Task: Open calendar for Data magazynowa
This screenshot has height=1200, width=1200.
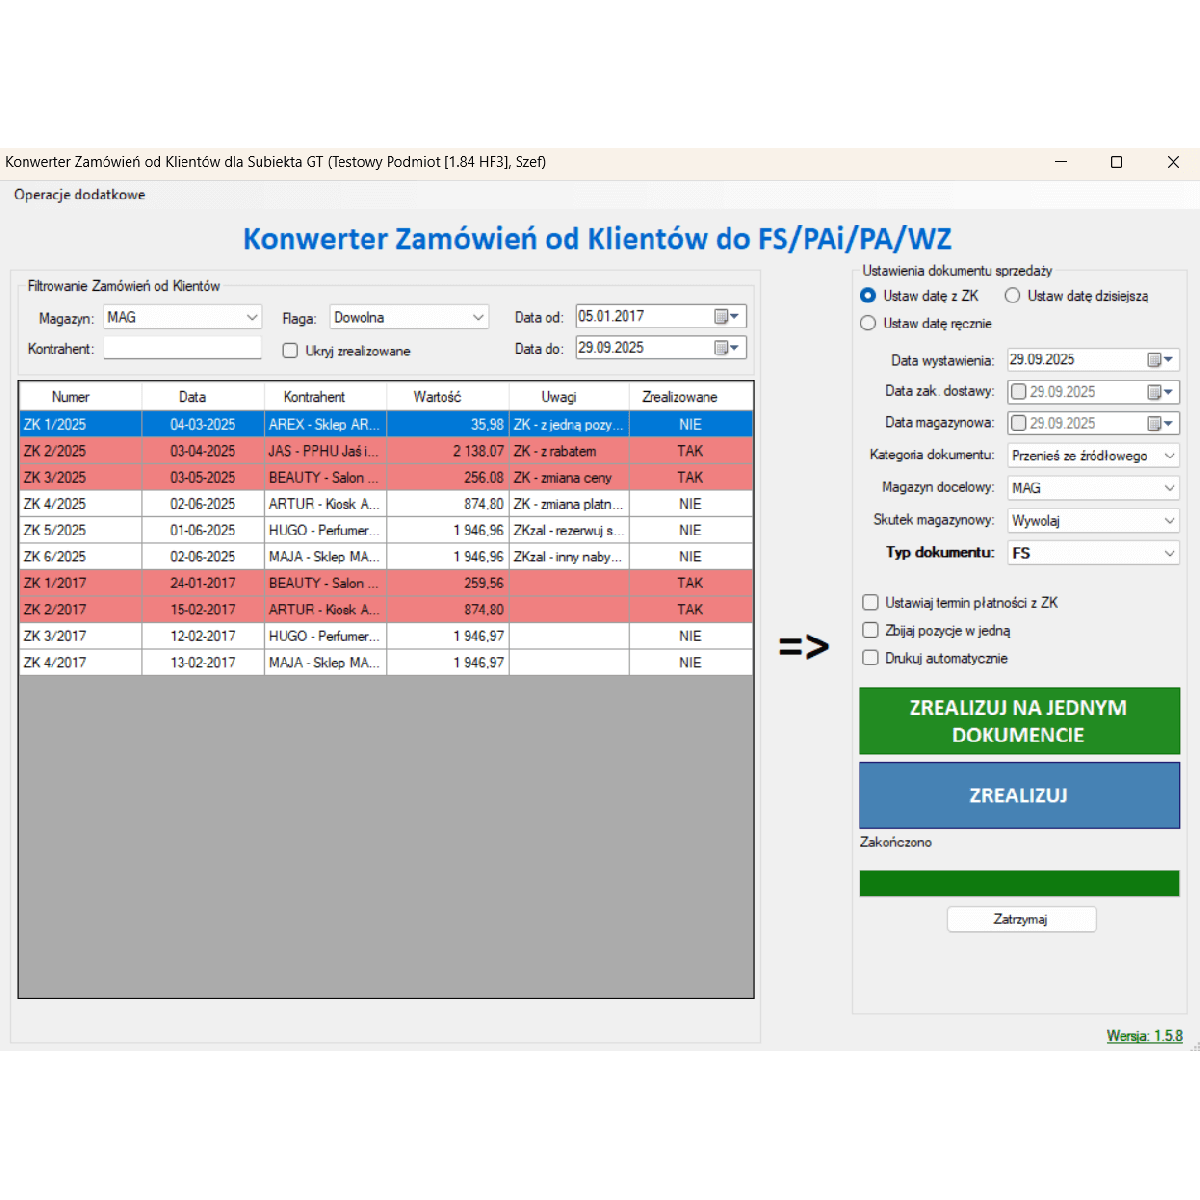Action: point(1160,424)
